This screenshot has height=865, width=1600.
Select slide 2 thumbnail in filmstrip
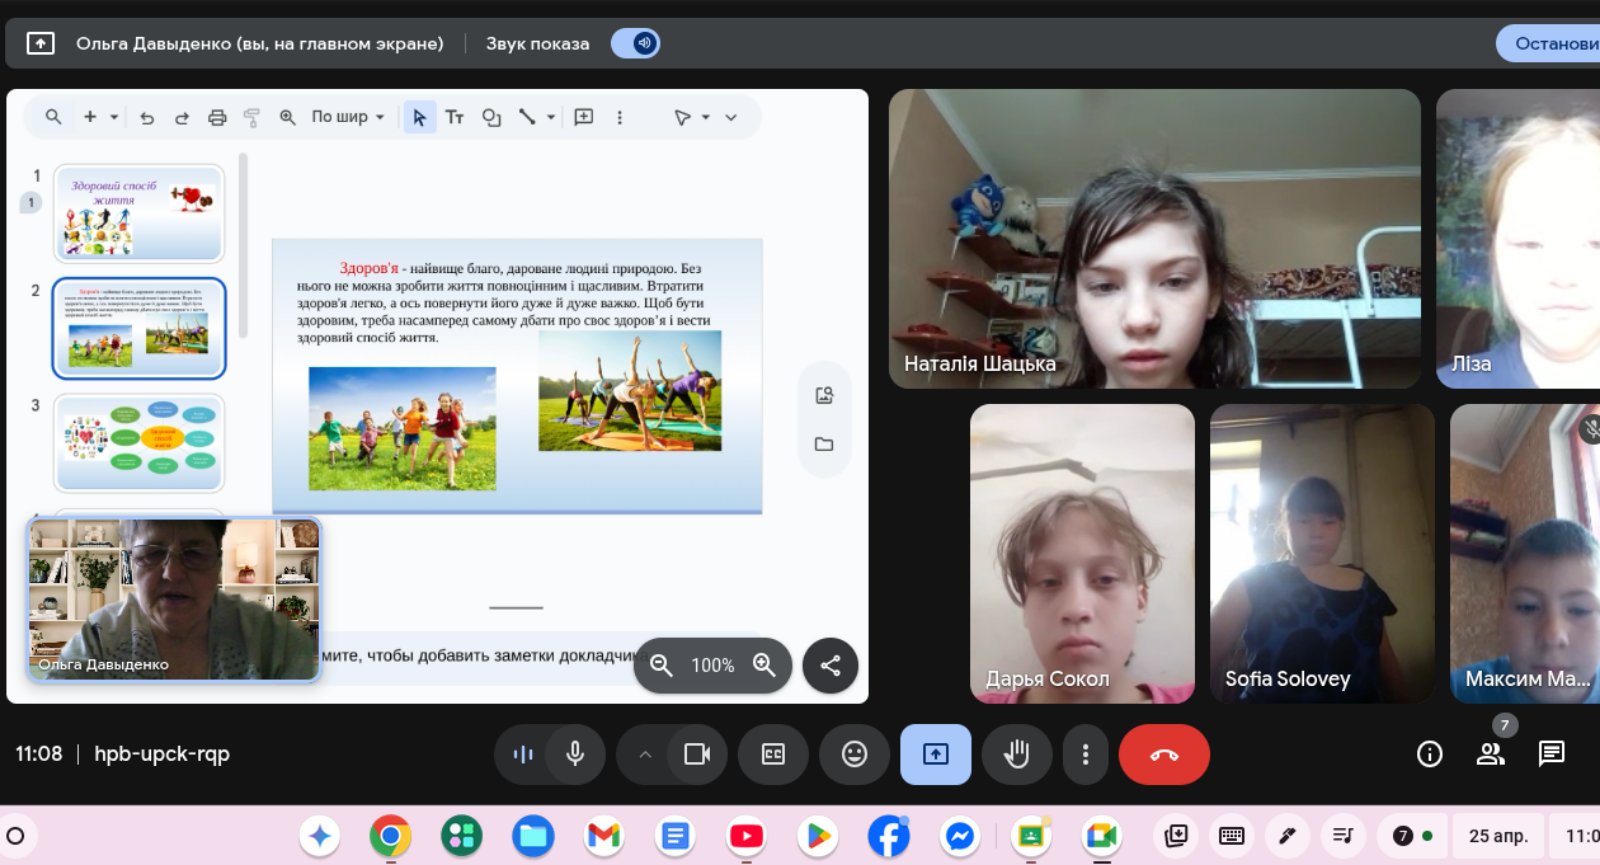(139, 328)
